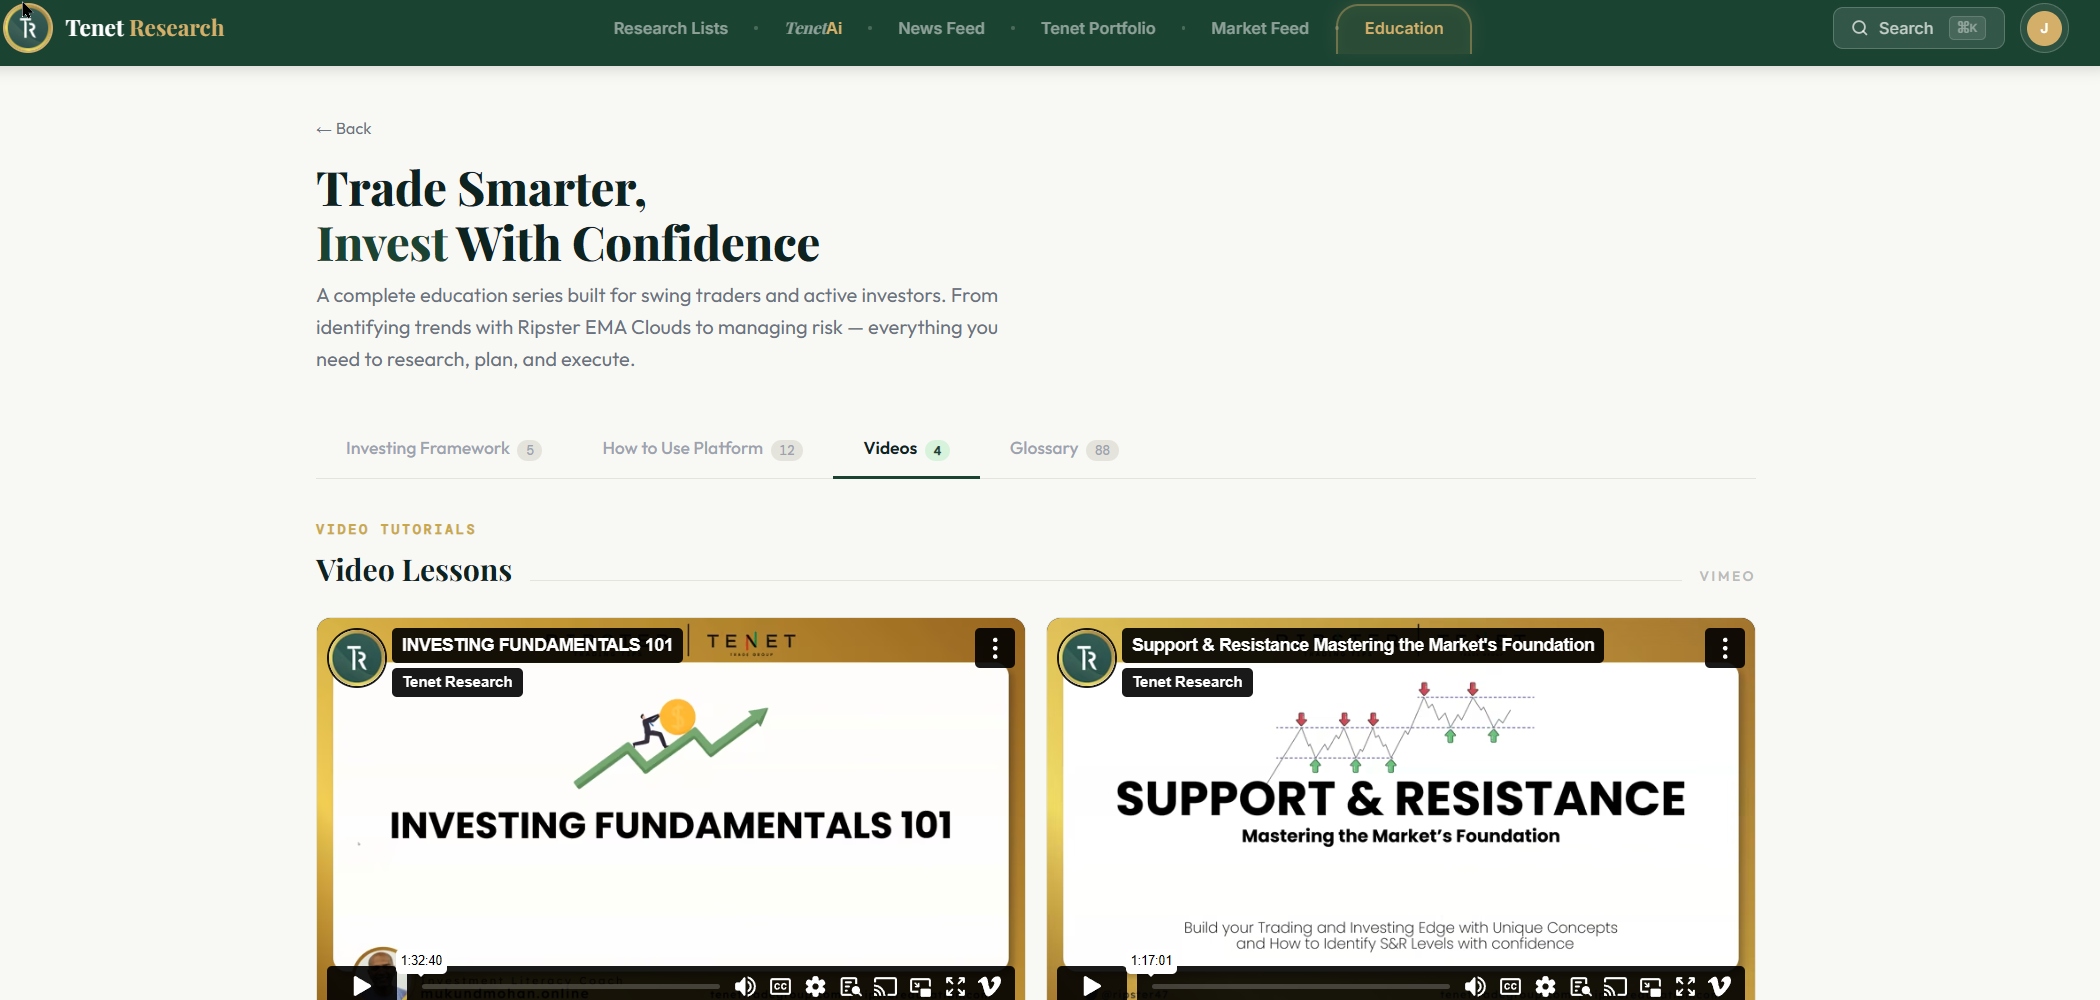Select the Education nav item
Image resolution: width=2100 pixels, height=1000 pixels.
(1404, 29)
